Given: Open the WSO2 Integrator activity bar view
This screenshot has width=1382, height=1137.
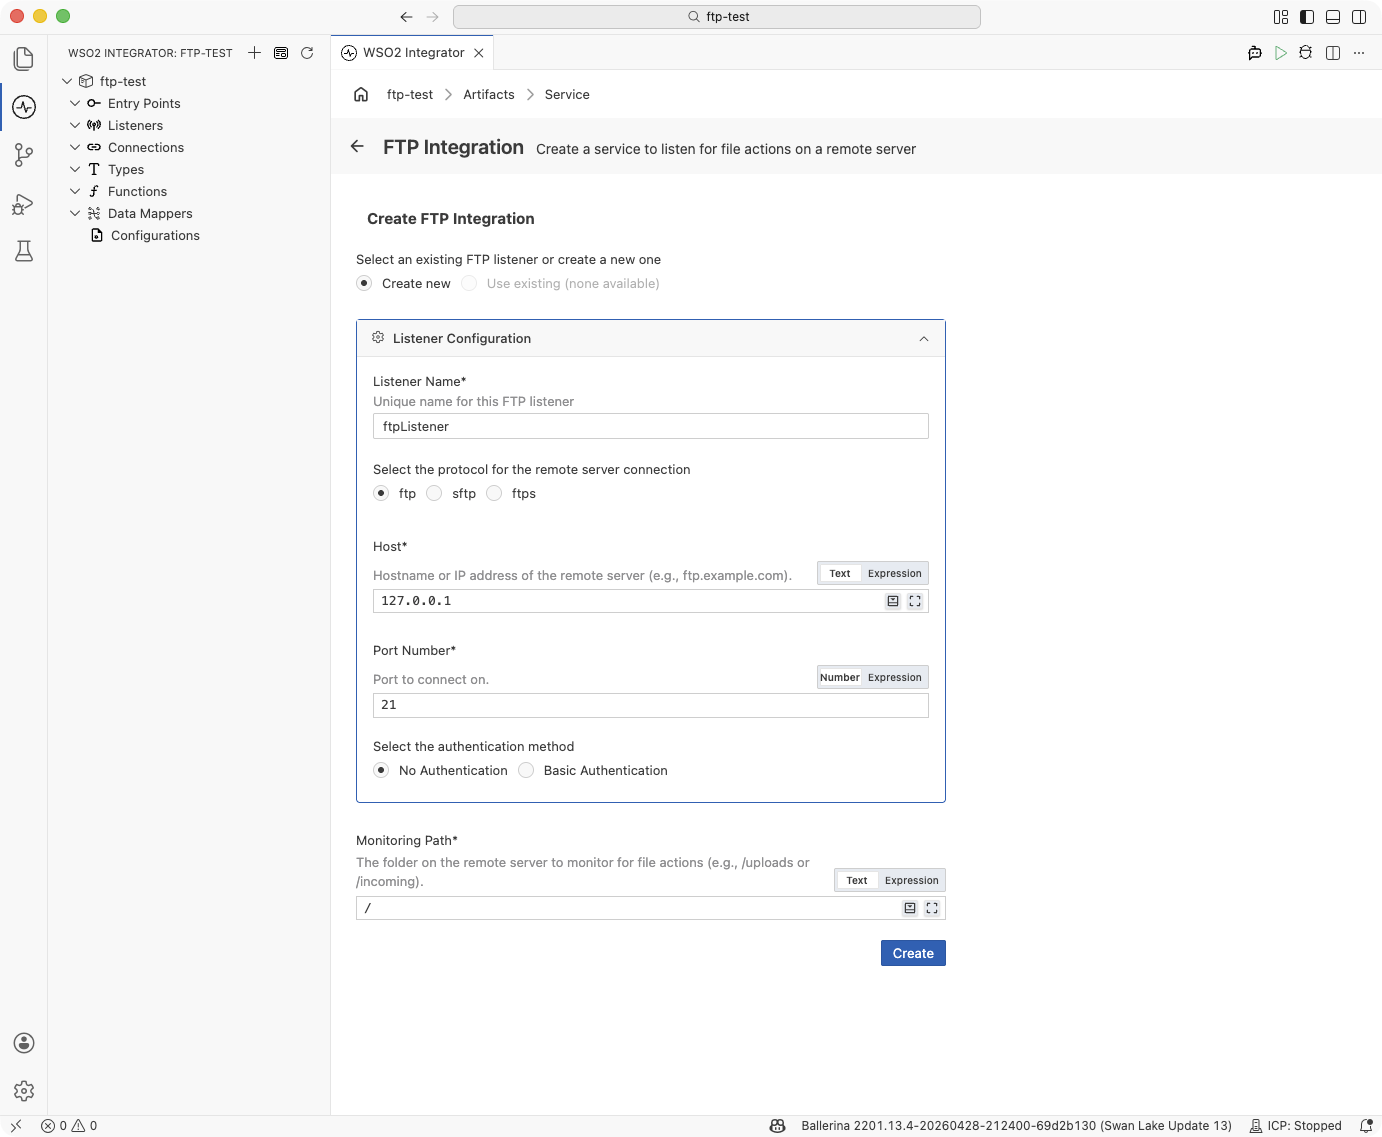Looking at the screenshot, I should coord(24,107).
